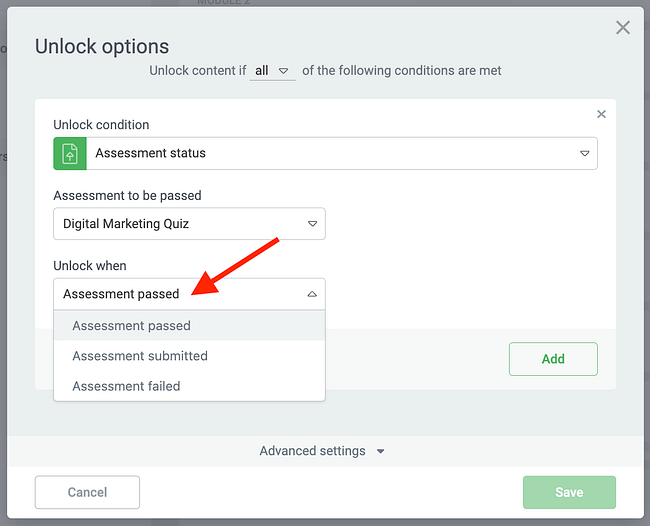Viewport: 650px width, 526px height.
Task: Click the up caret in Unlock when
Action: click(312, 294)
